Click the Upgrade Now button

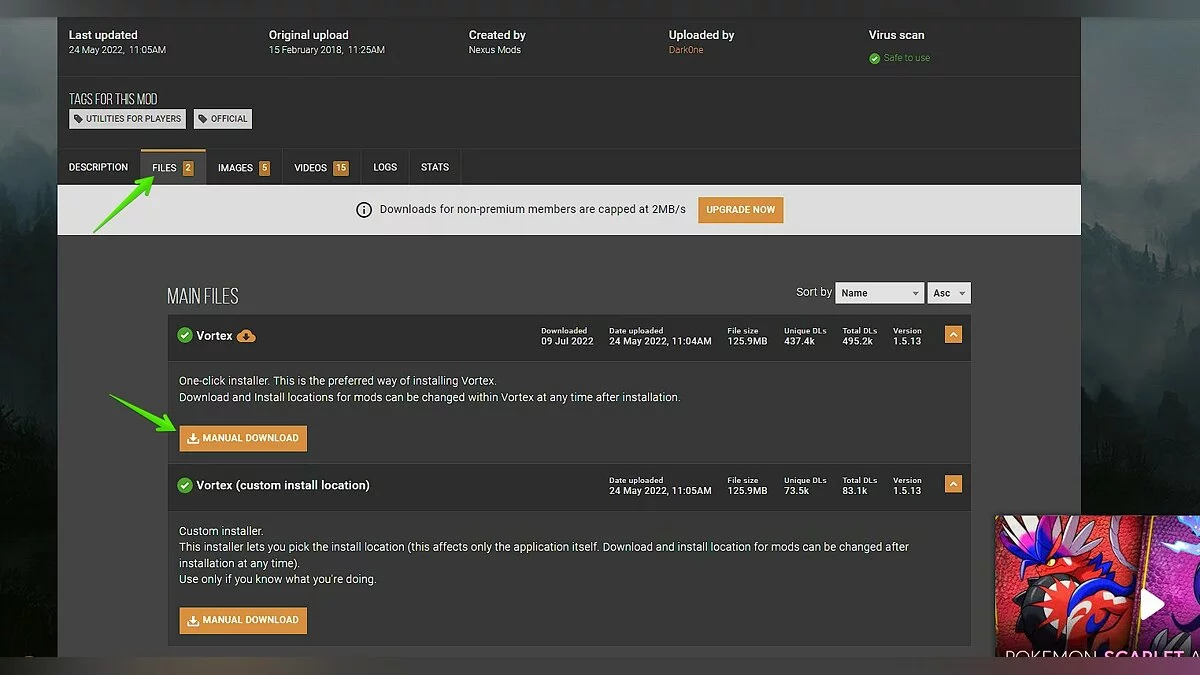(740, 210)
